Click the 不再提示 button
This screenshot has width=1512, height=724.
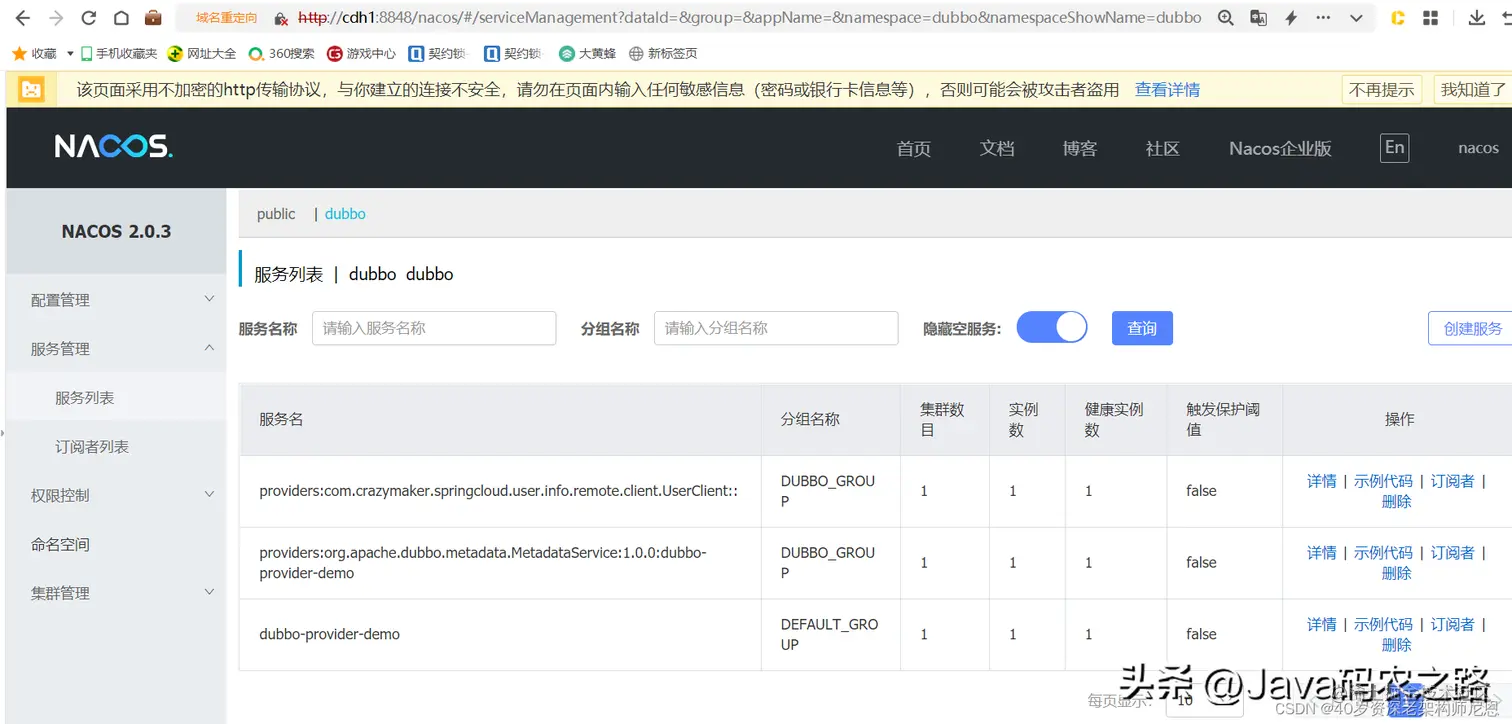1381,90
